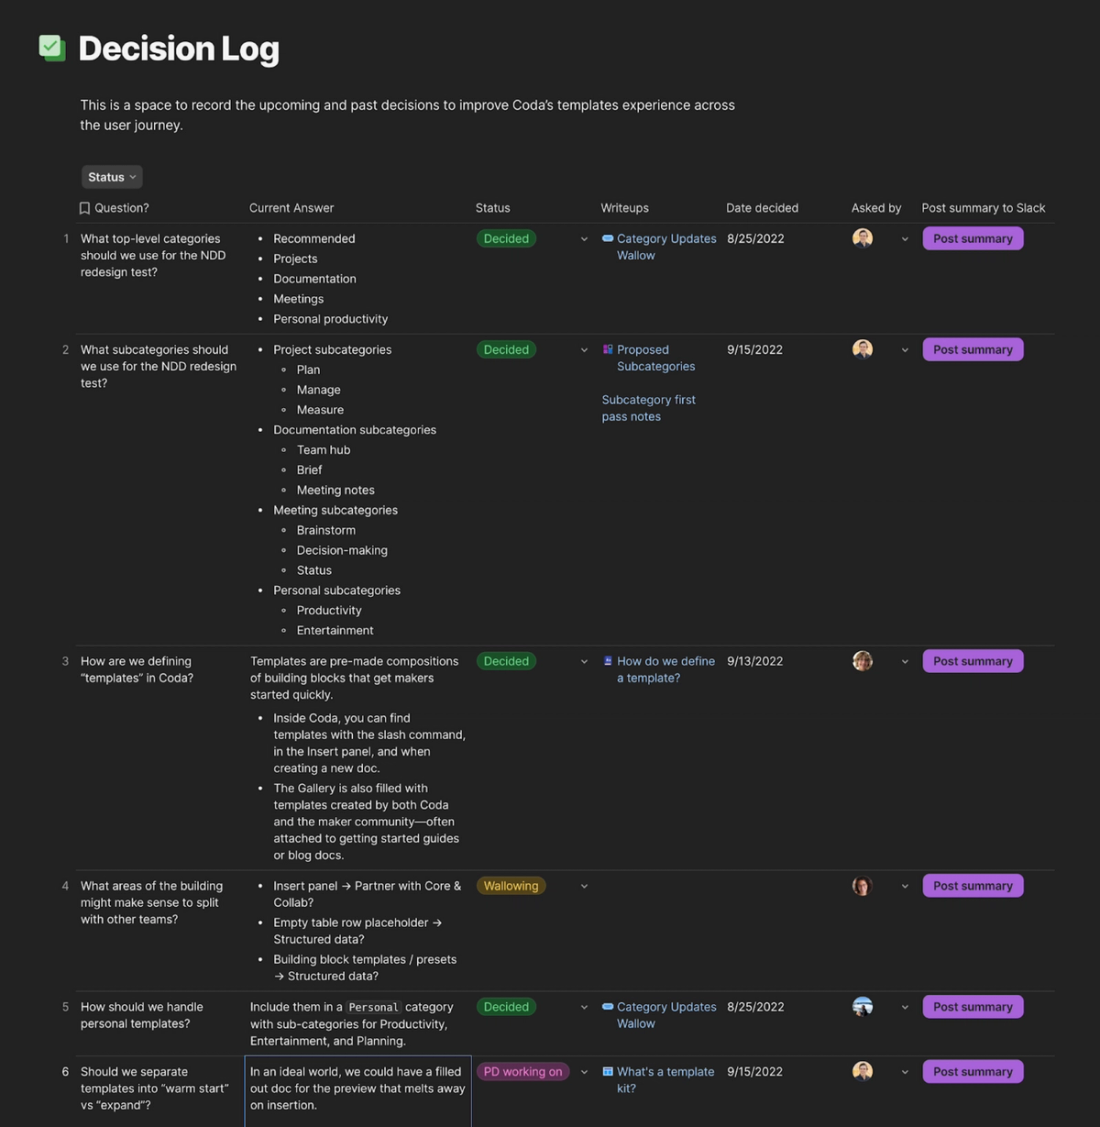This screenshot has height=1127, width=1100.
Task: Expand the Status dropdown arrow in row 5
Action: [x=584, y=1008]
